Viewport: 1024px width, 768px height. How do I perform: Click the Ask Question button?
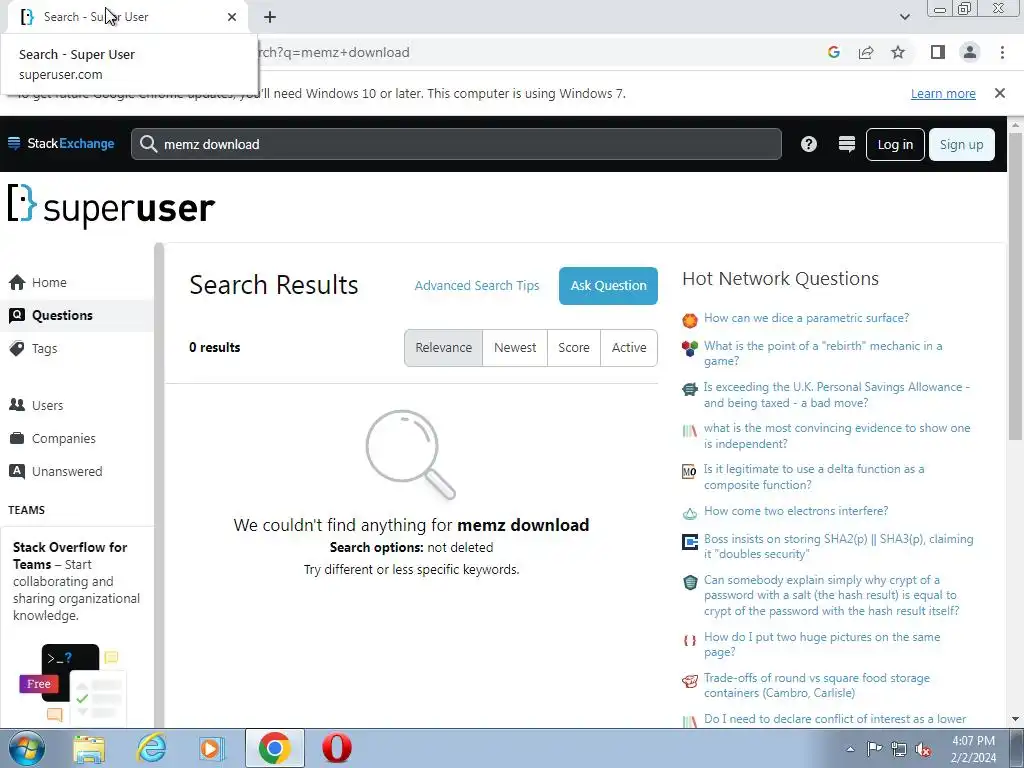click(608, 286)
